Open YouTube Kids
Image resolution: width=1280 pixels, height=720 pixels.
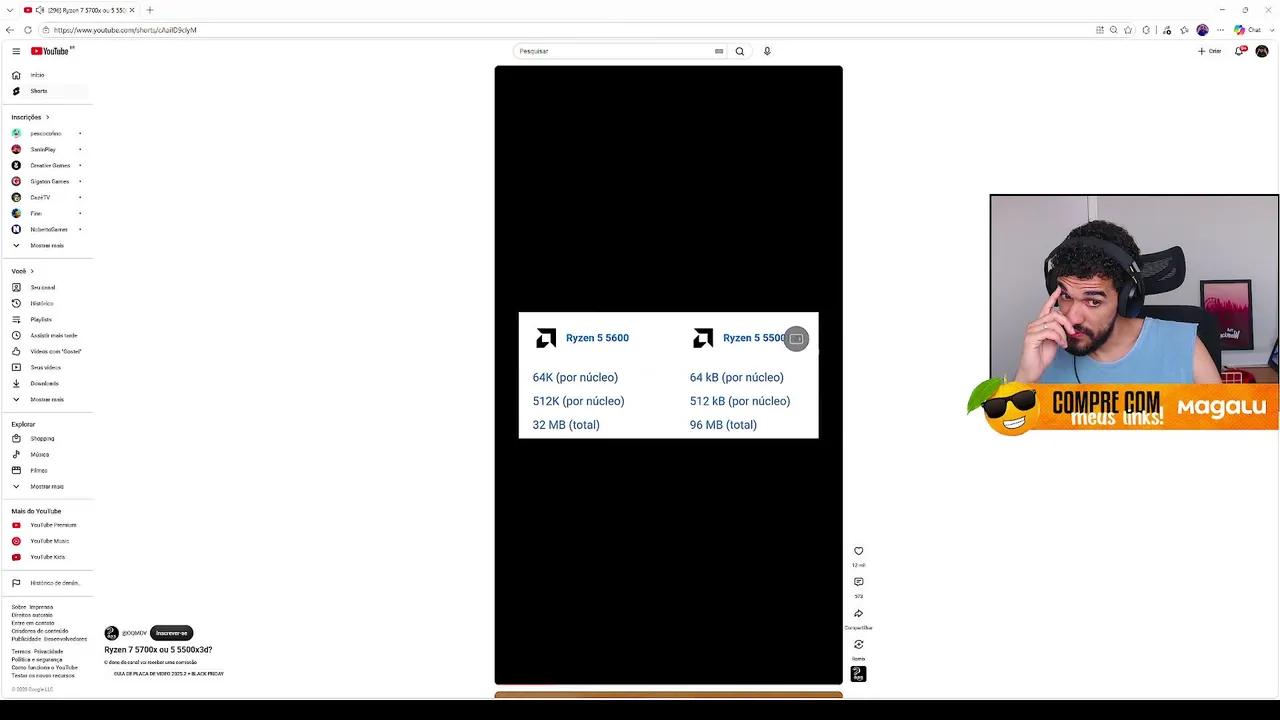(47, 557)
